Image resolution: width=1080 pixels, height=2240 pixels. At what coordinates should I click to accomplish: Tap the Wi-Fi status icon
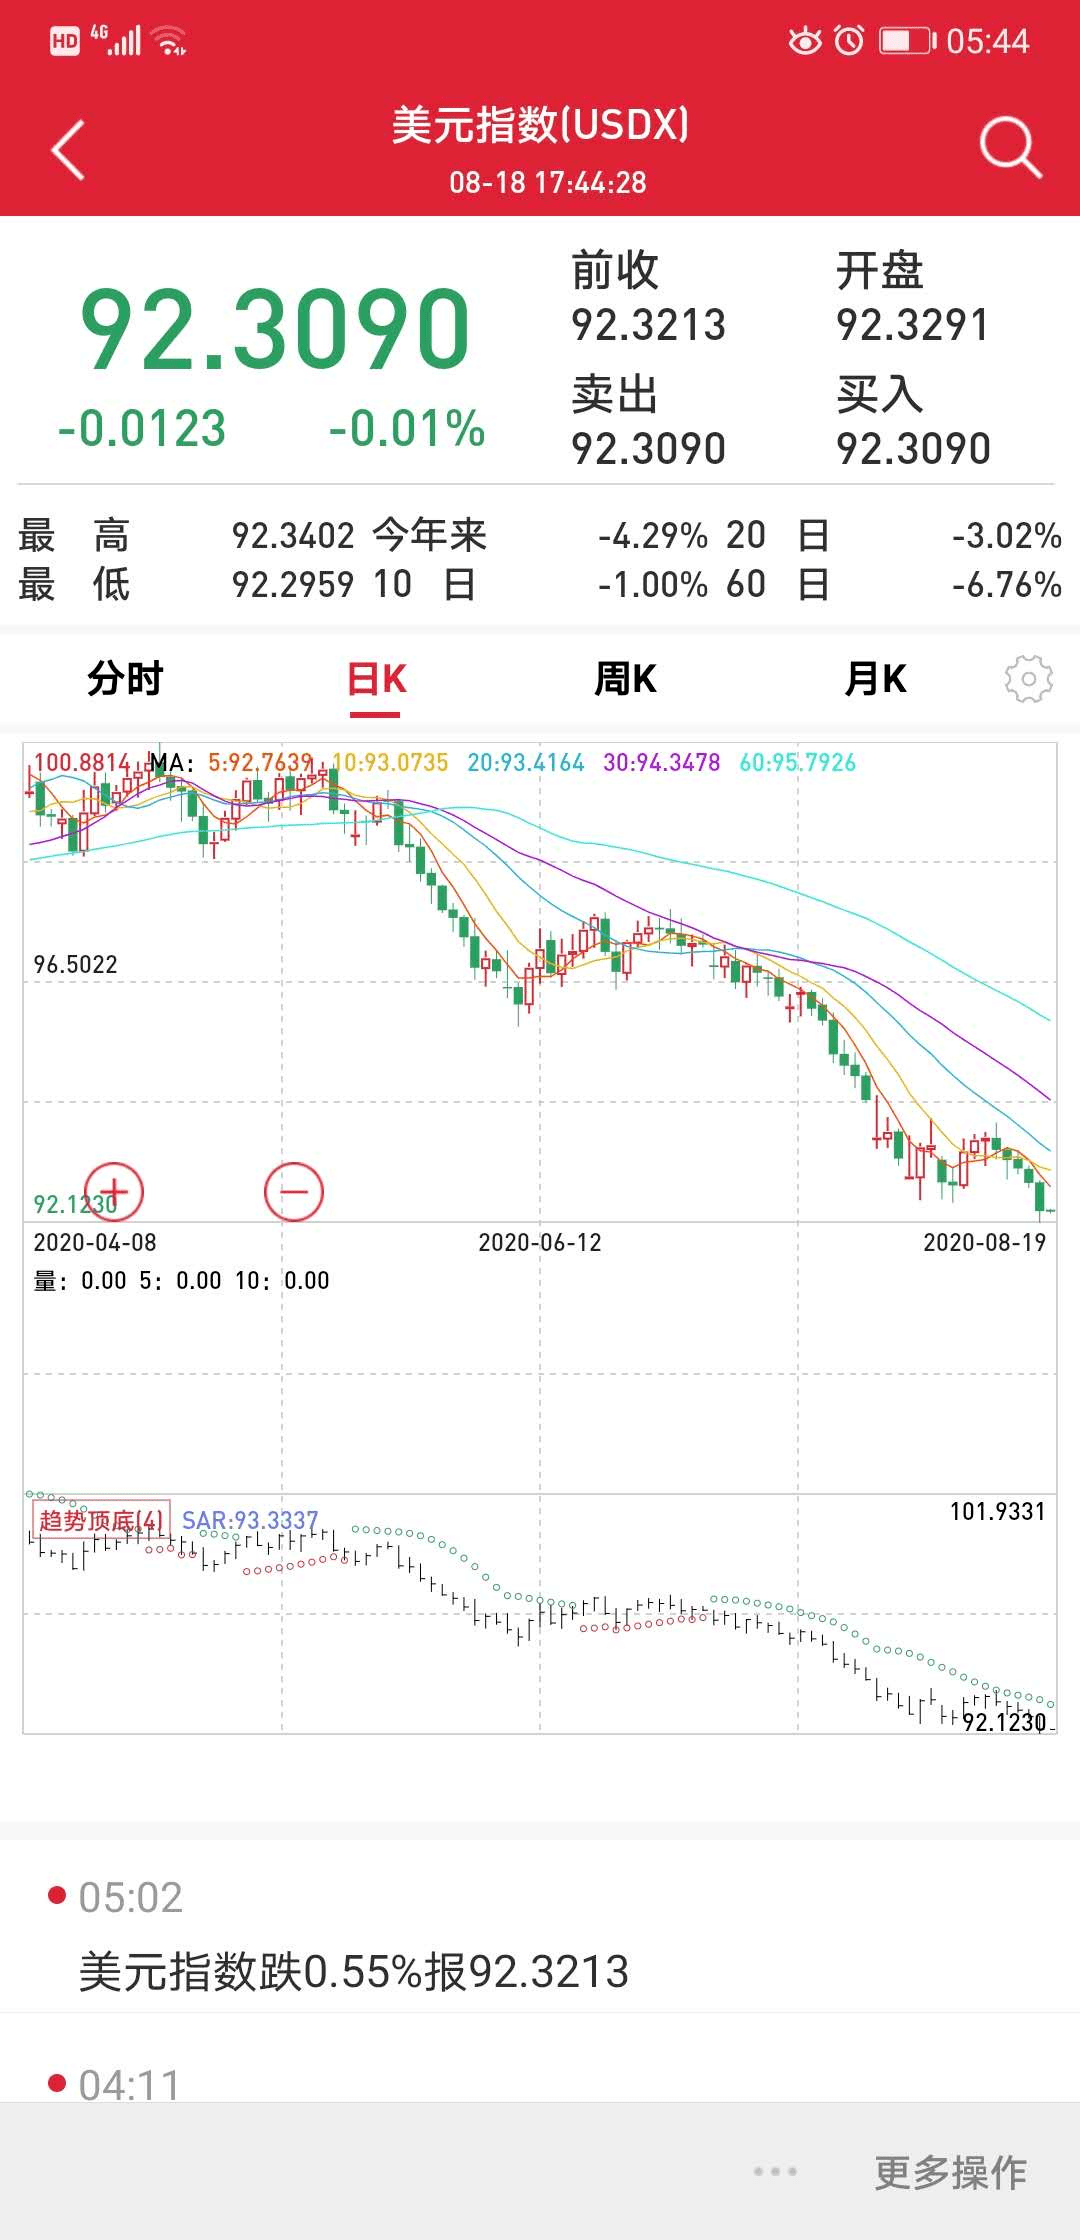coord(169,41)
